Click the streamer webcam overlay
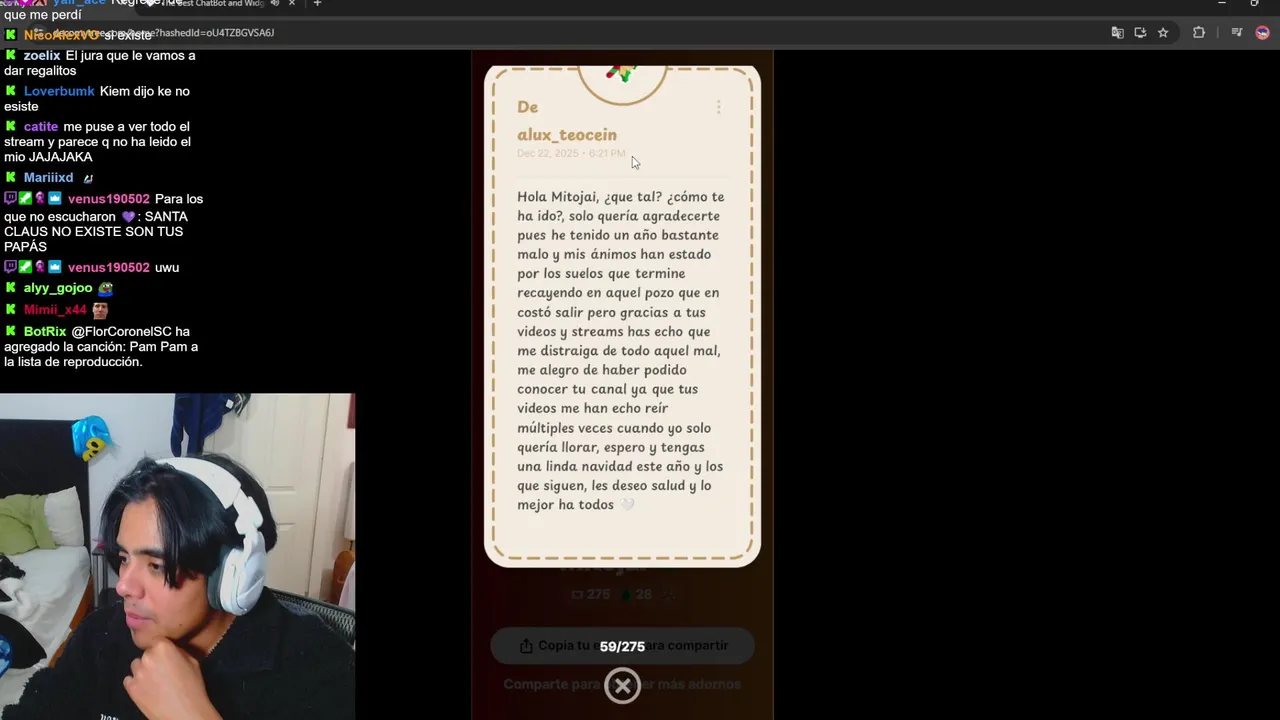1280x720 pixels. [177, 556]
